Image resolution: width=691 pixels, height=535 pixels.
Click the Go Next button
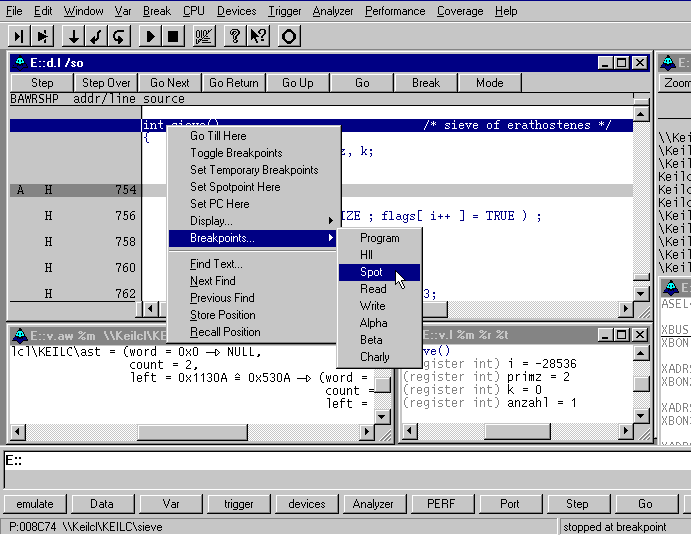click(x=170, y=83)
